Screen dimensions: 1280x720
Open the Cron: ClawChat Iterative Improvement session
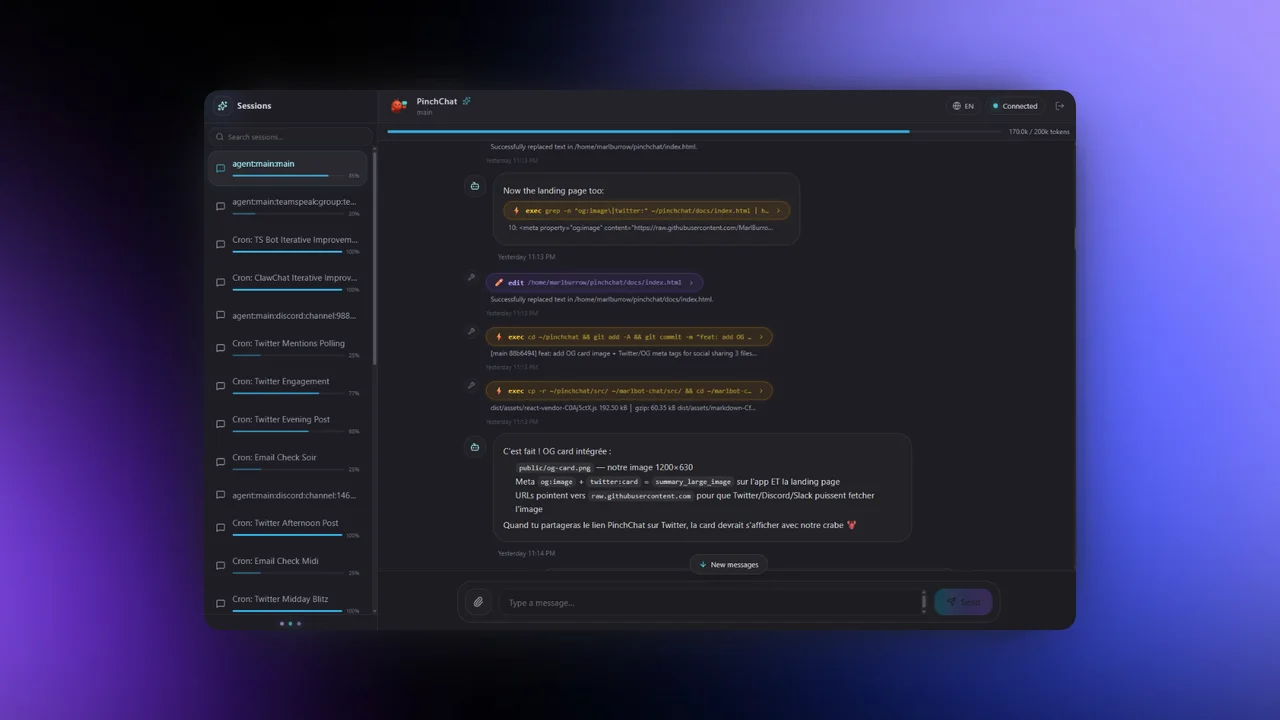click(x=288, y=282)
